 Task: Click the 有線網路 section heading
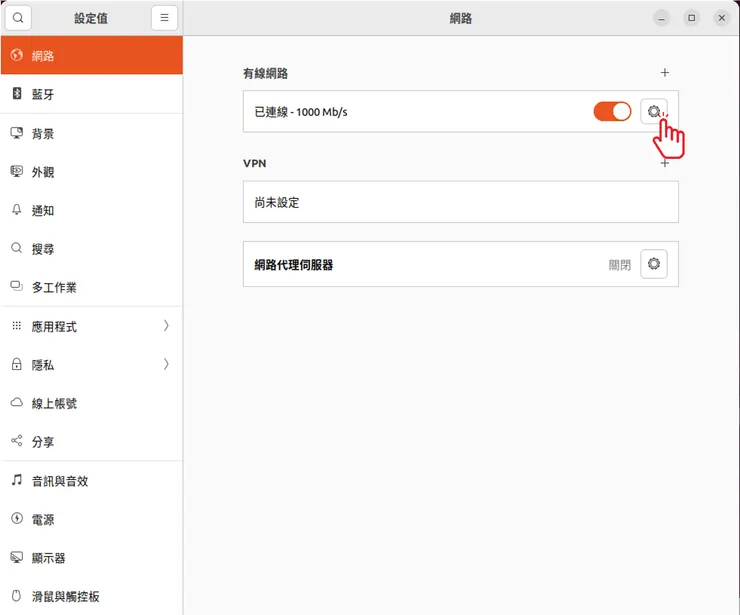(265, 74)
